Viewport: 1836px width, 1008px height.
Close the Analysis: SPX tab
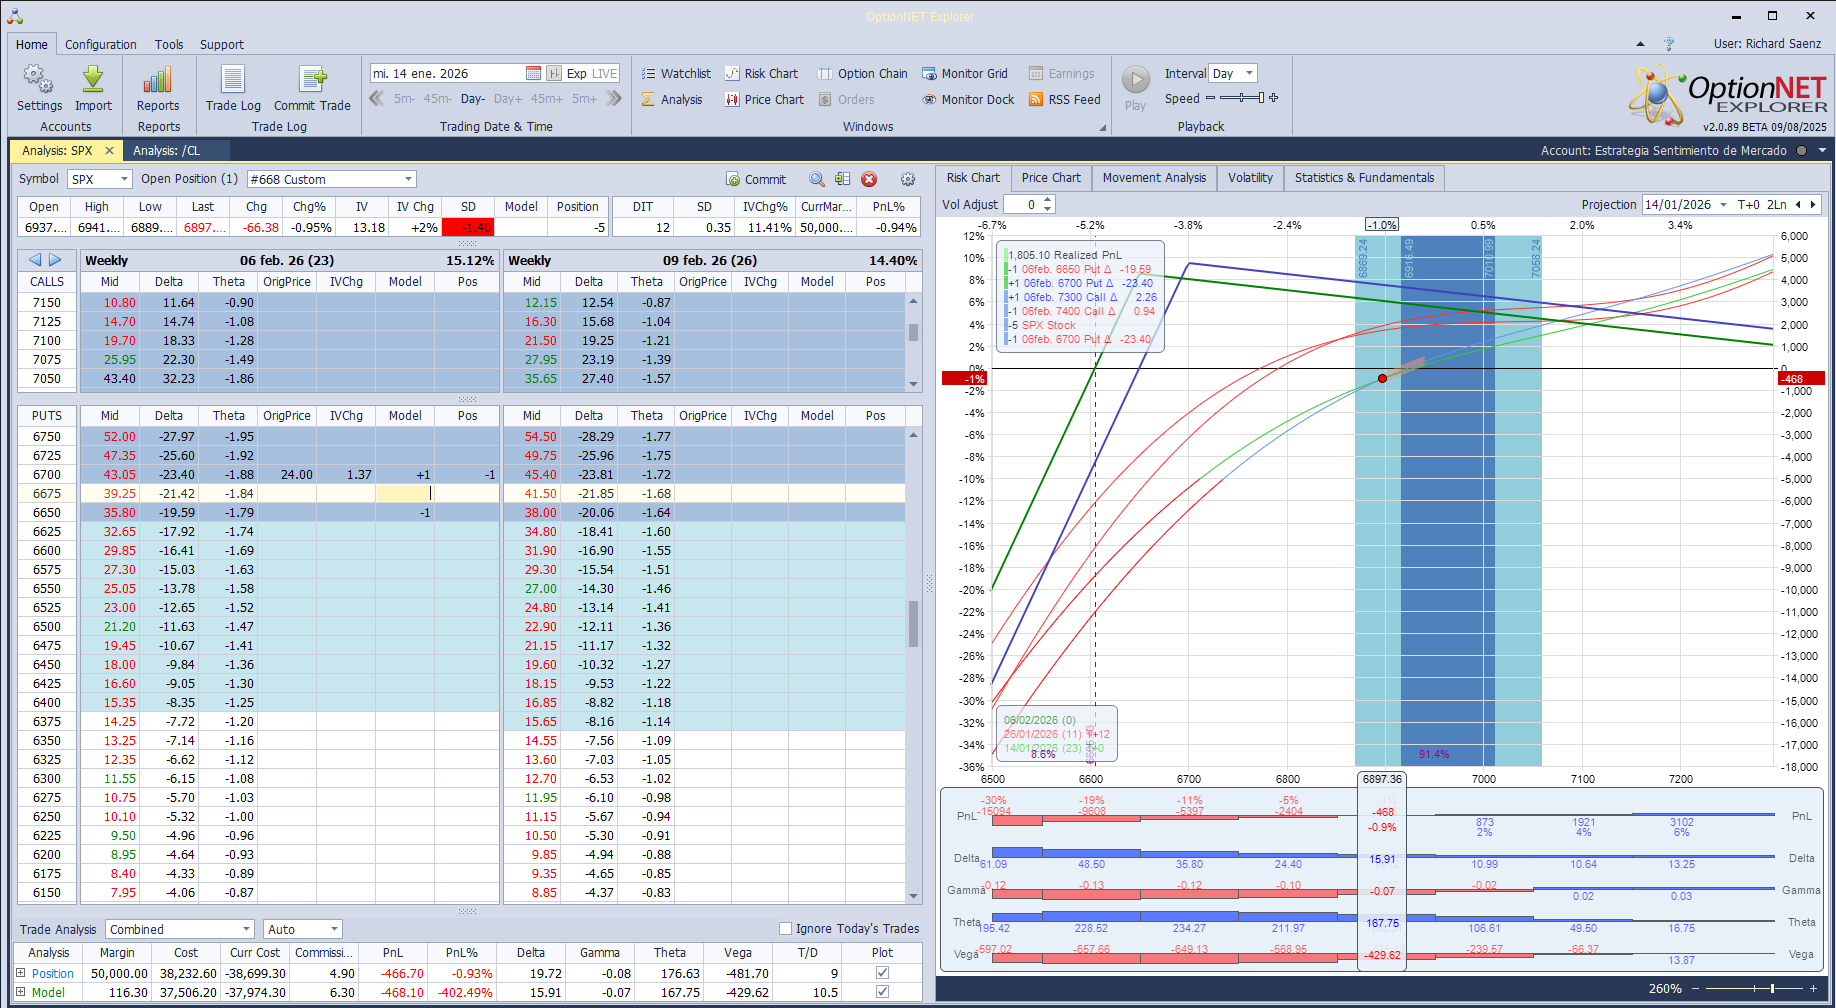pyautogui.click(x=110, y=150)
